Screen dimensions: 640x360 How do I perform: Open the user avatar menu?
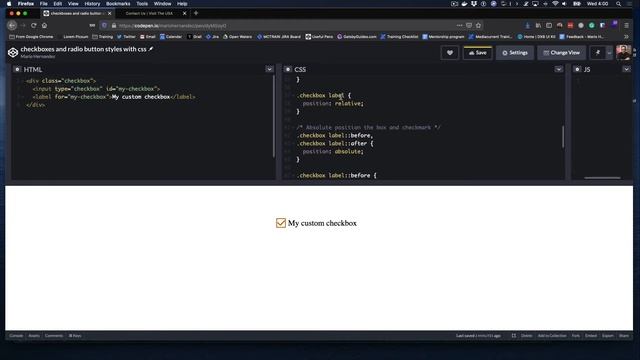623,53
